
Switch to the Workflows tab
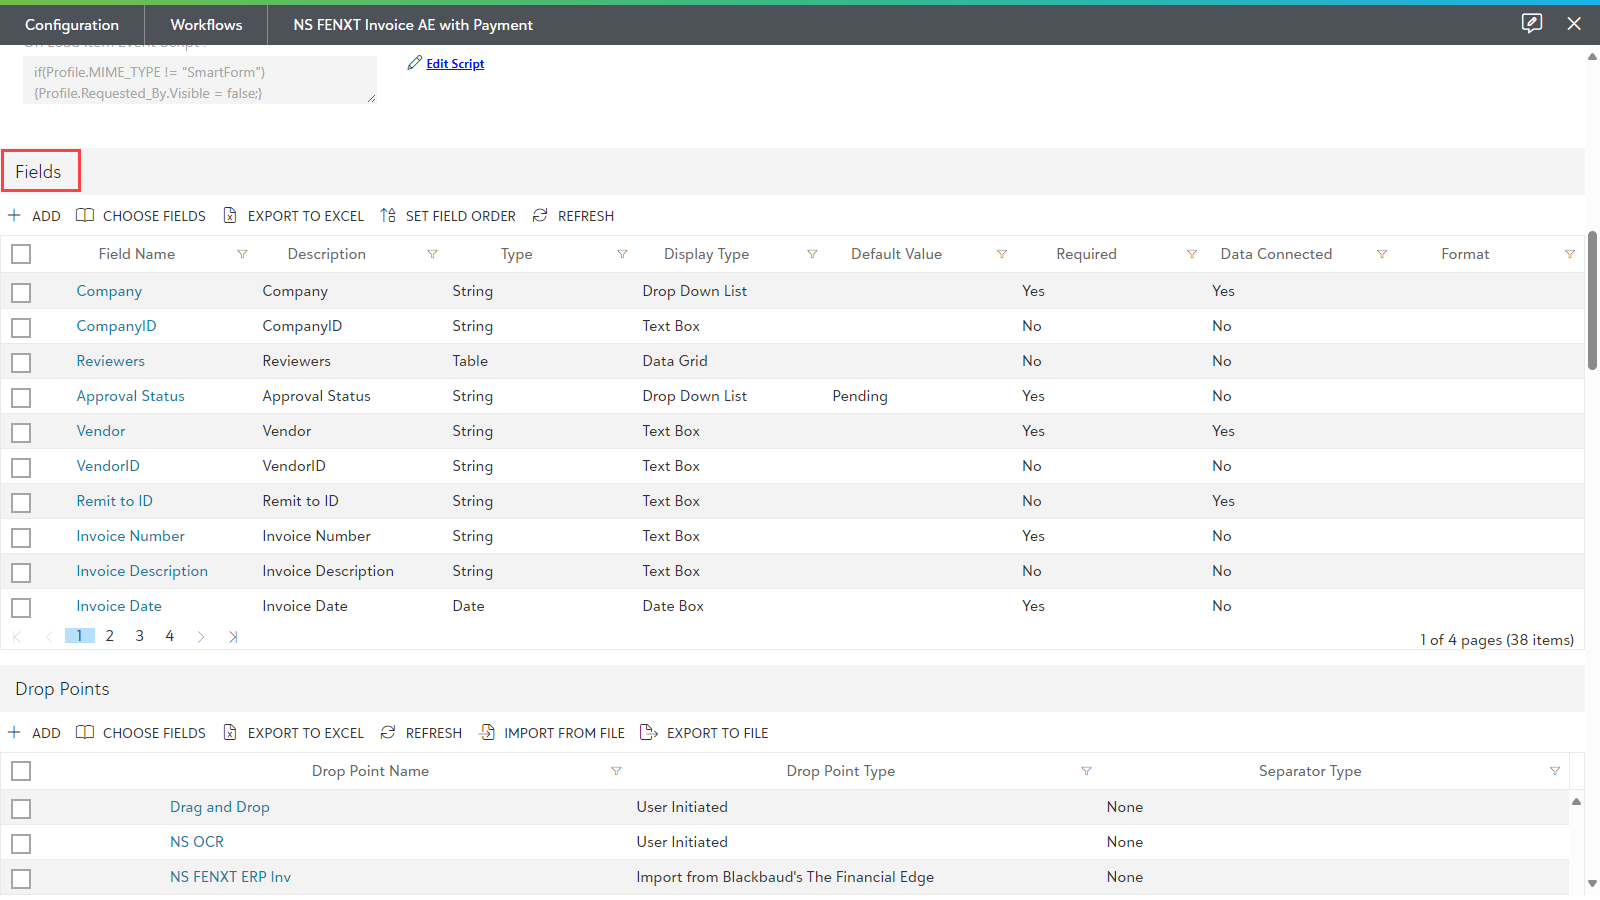(206, 25)
